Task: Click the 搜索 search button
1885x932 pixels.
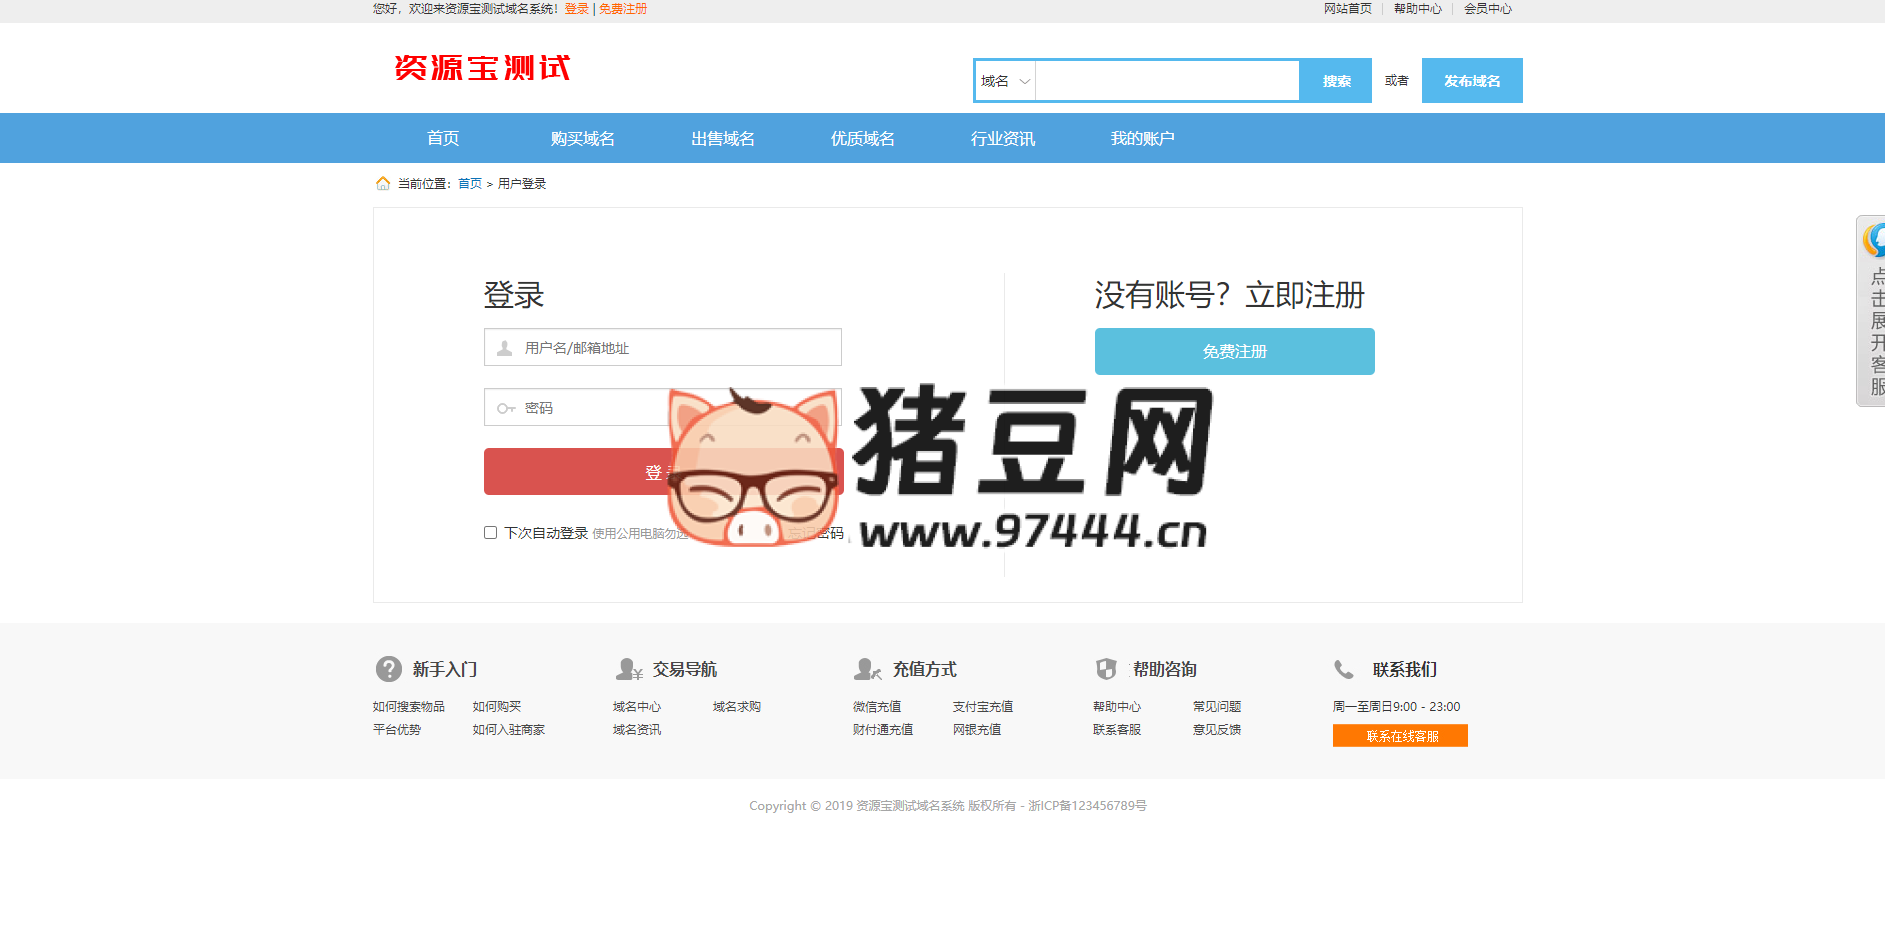Action: click(1335, 80)
